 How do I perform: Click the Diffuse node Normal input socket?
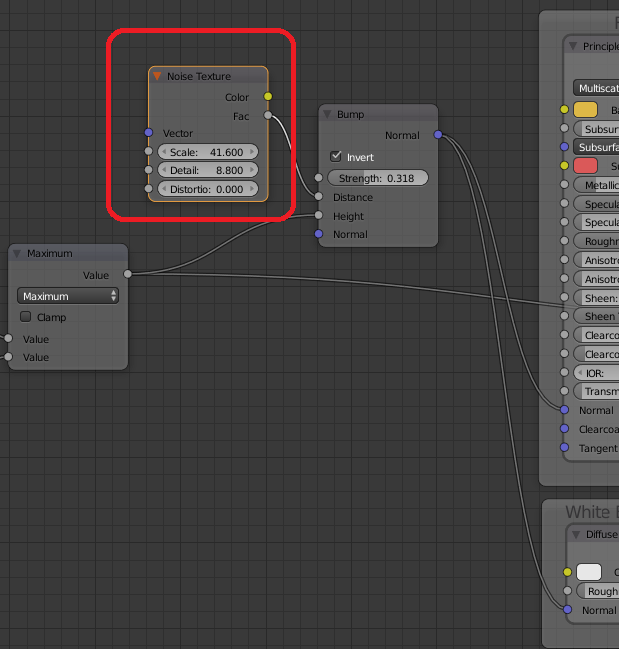[567, 609]
